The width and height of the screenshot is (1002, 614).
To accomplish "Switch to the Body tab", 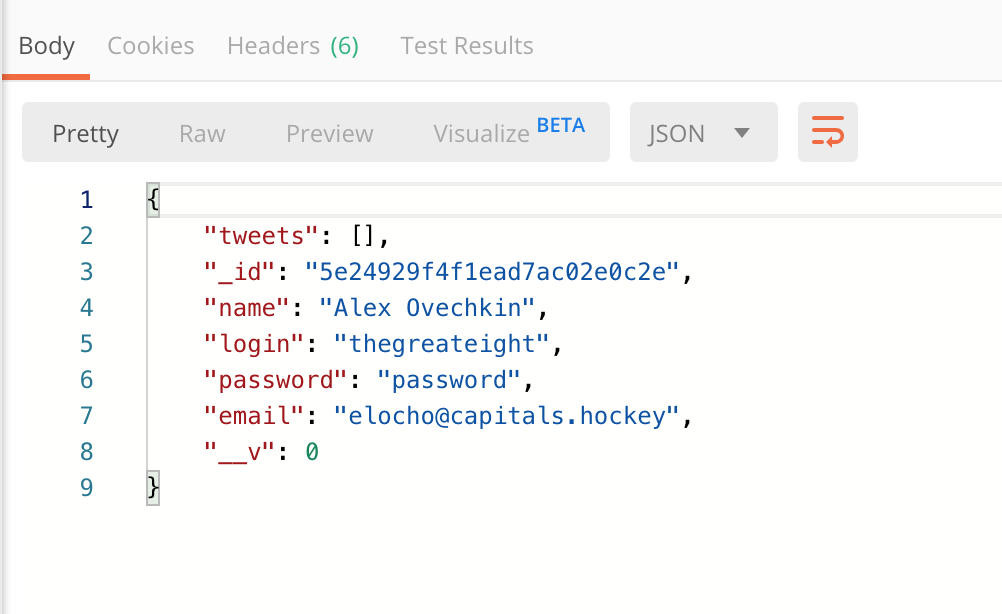I will [46, 46].
